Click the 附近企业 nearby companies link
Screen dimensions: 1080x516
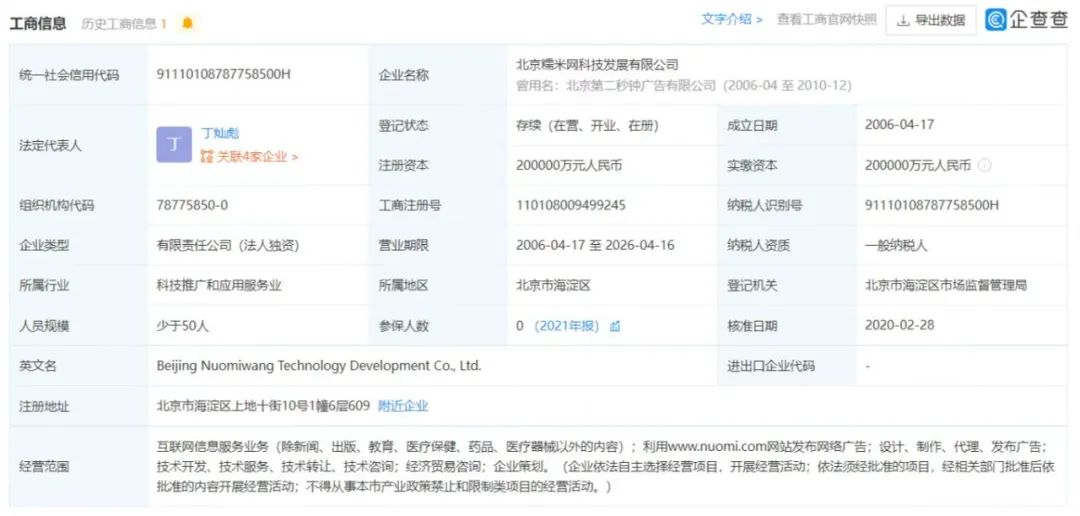click(403, 406)
